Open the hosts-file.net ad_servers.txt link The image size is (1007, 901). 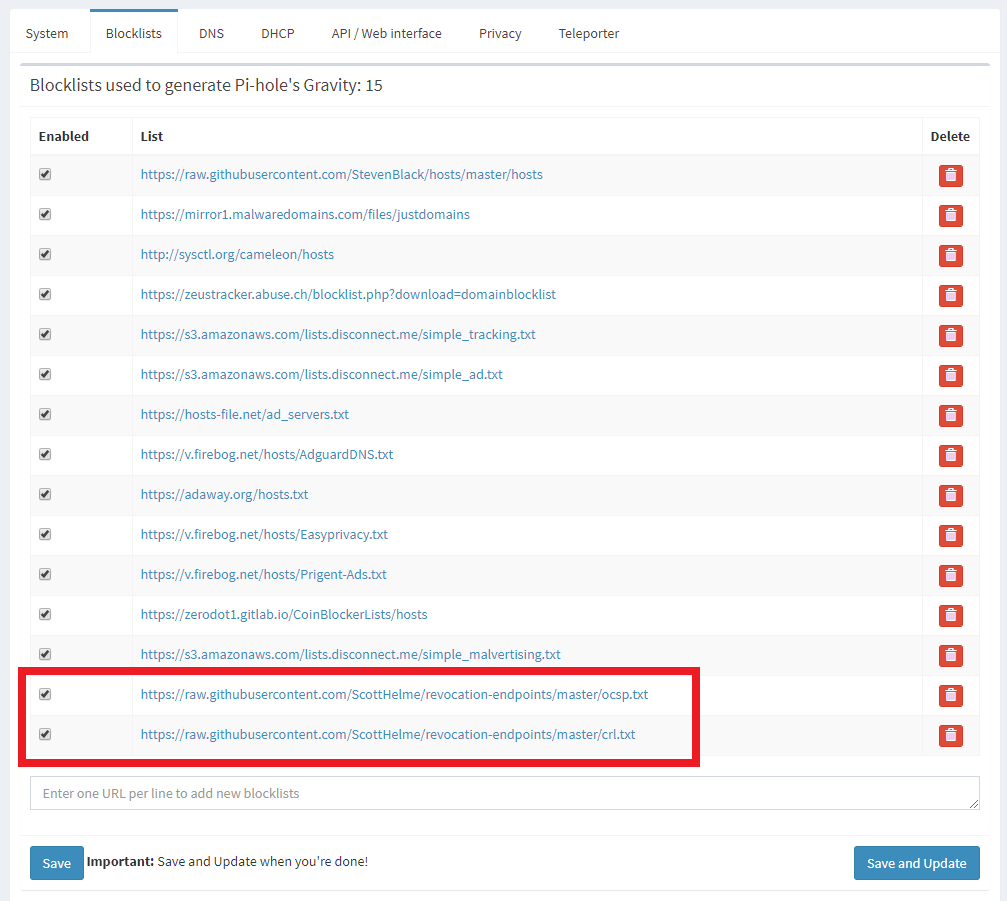coord(245,415)
